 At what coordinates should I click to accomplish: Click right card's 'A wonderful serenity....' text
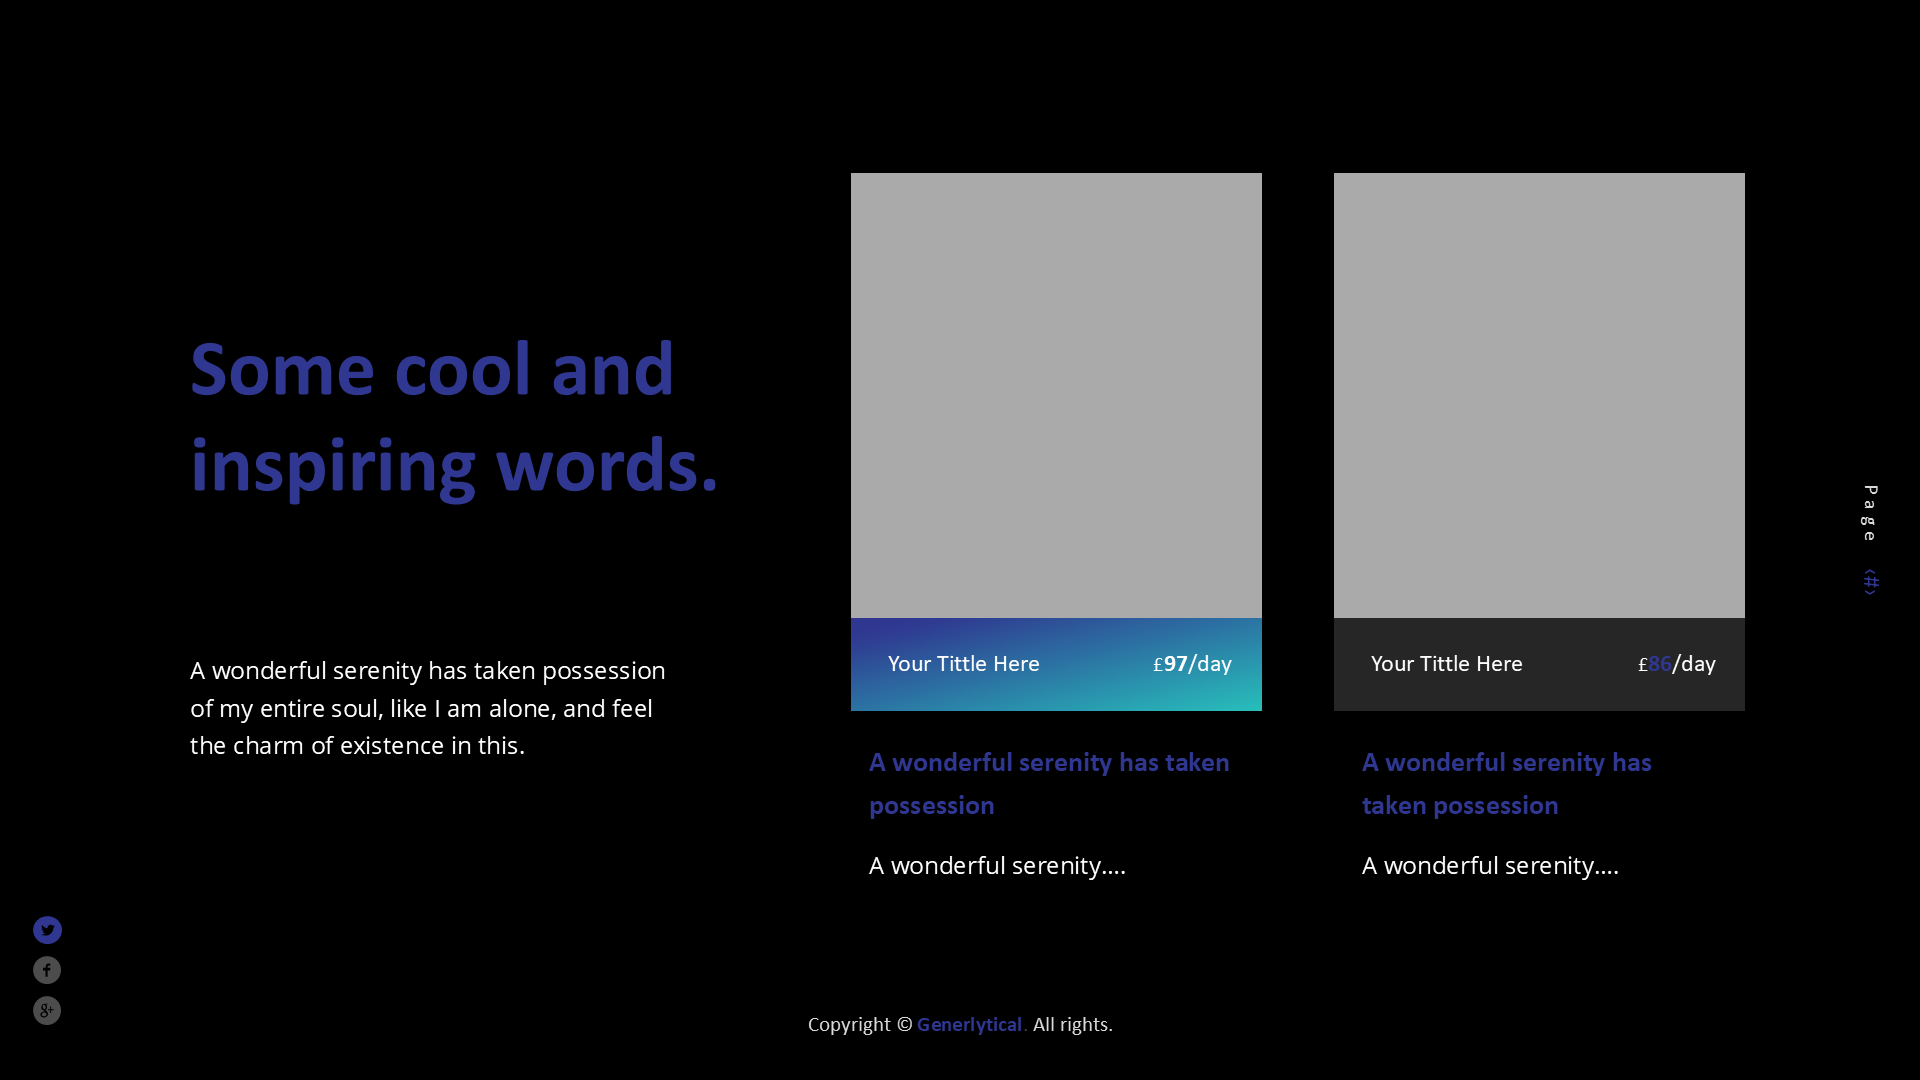coord(1490,865)
